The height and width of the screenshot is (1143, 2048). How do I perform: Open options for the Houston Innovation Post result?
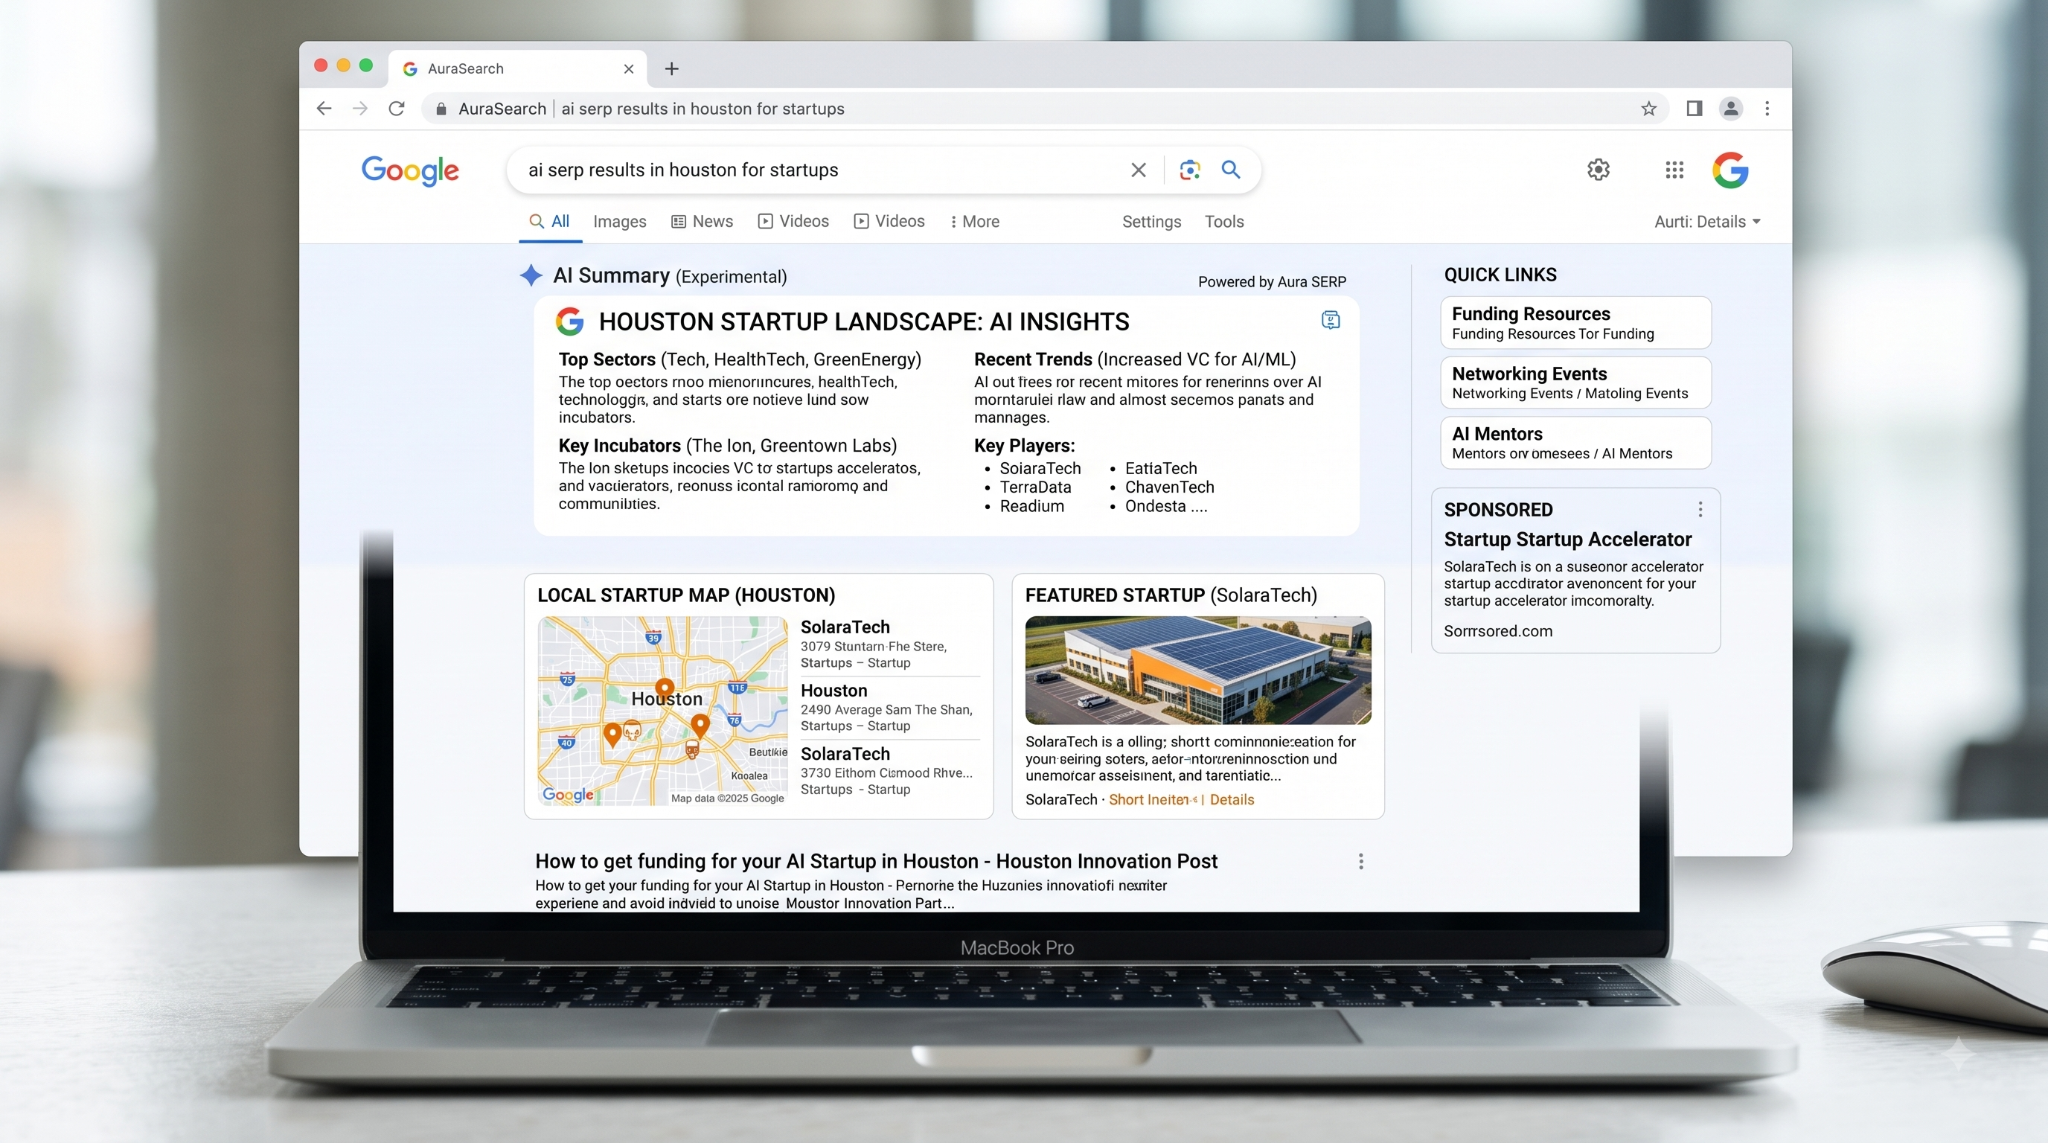coord(1360,861)
